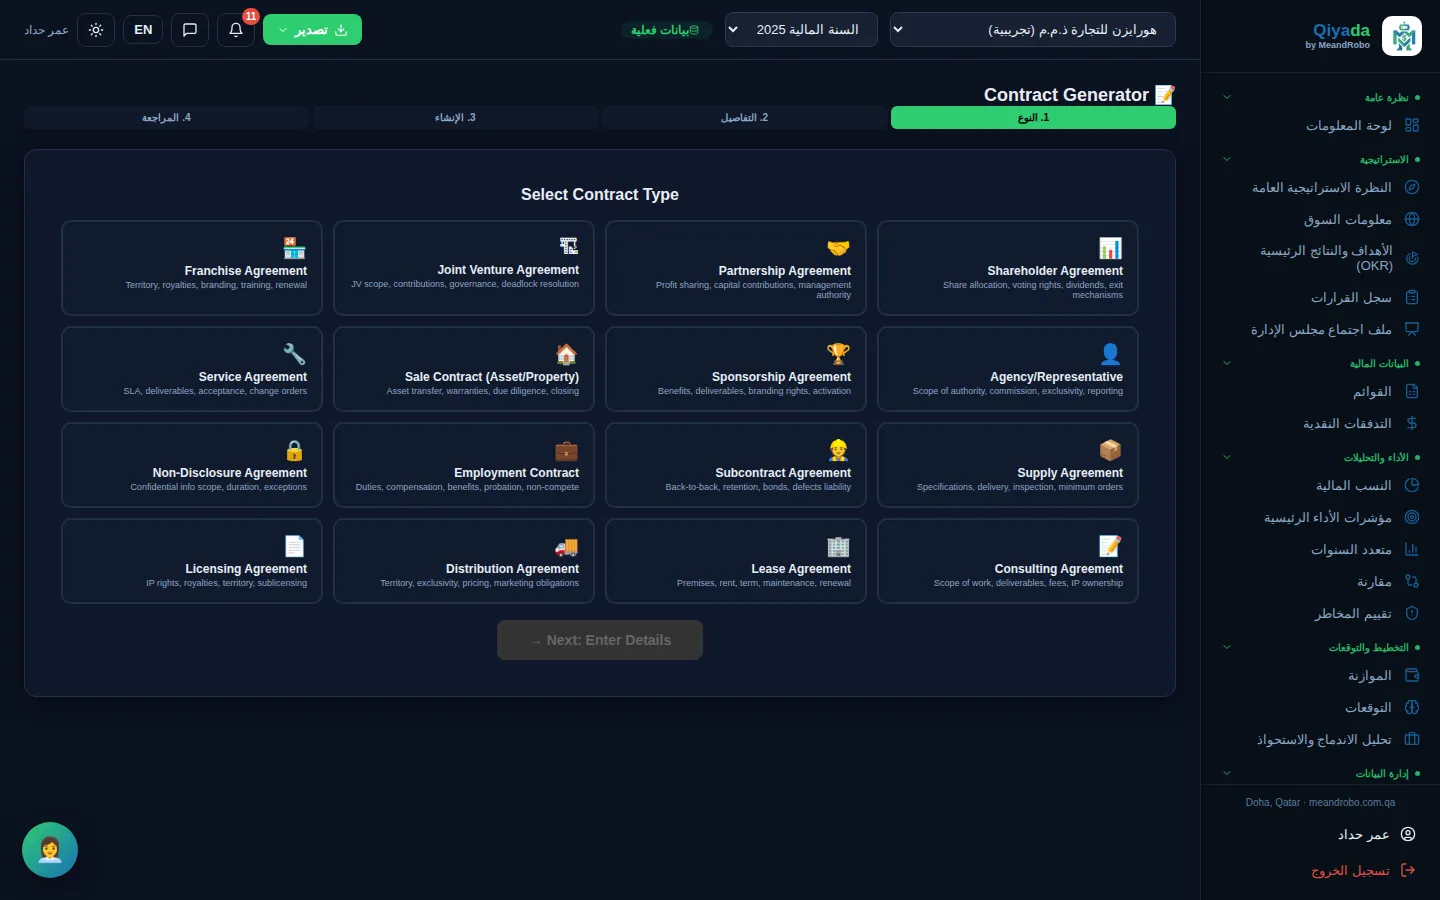Go to step 1 النوع tab

1033,118
